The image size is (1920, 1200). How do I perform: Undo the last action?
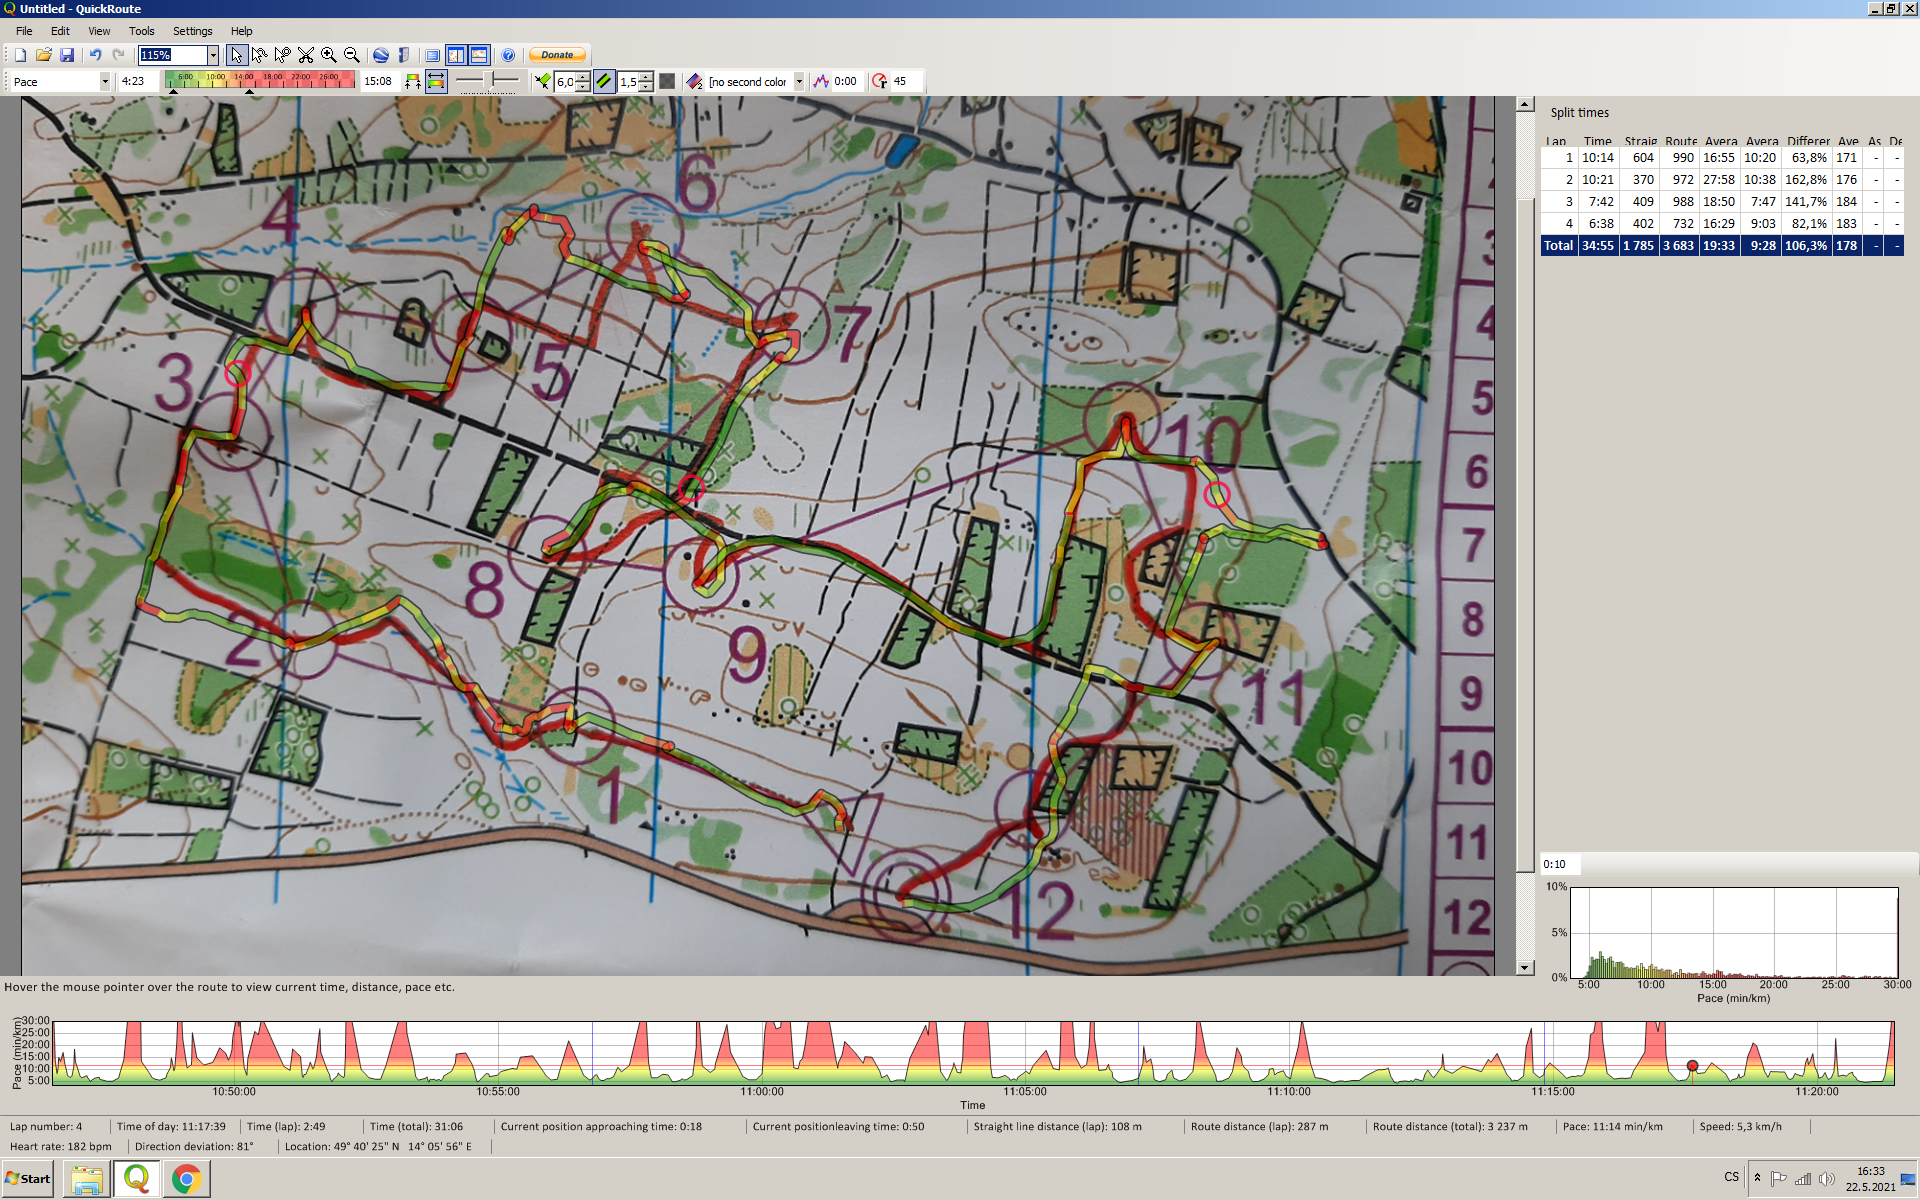click(x=95, y=55)
